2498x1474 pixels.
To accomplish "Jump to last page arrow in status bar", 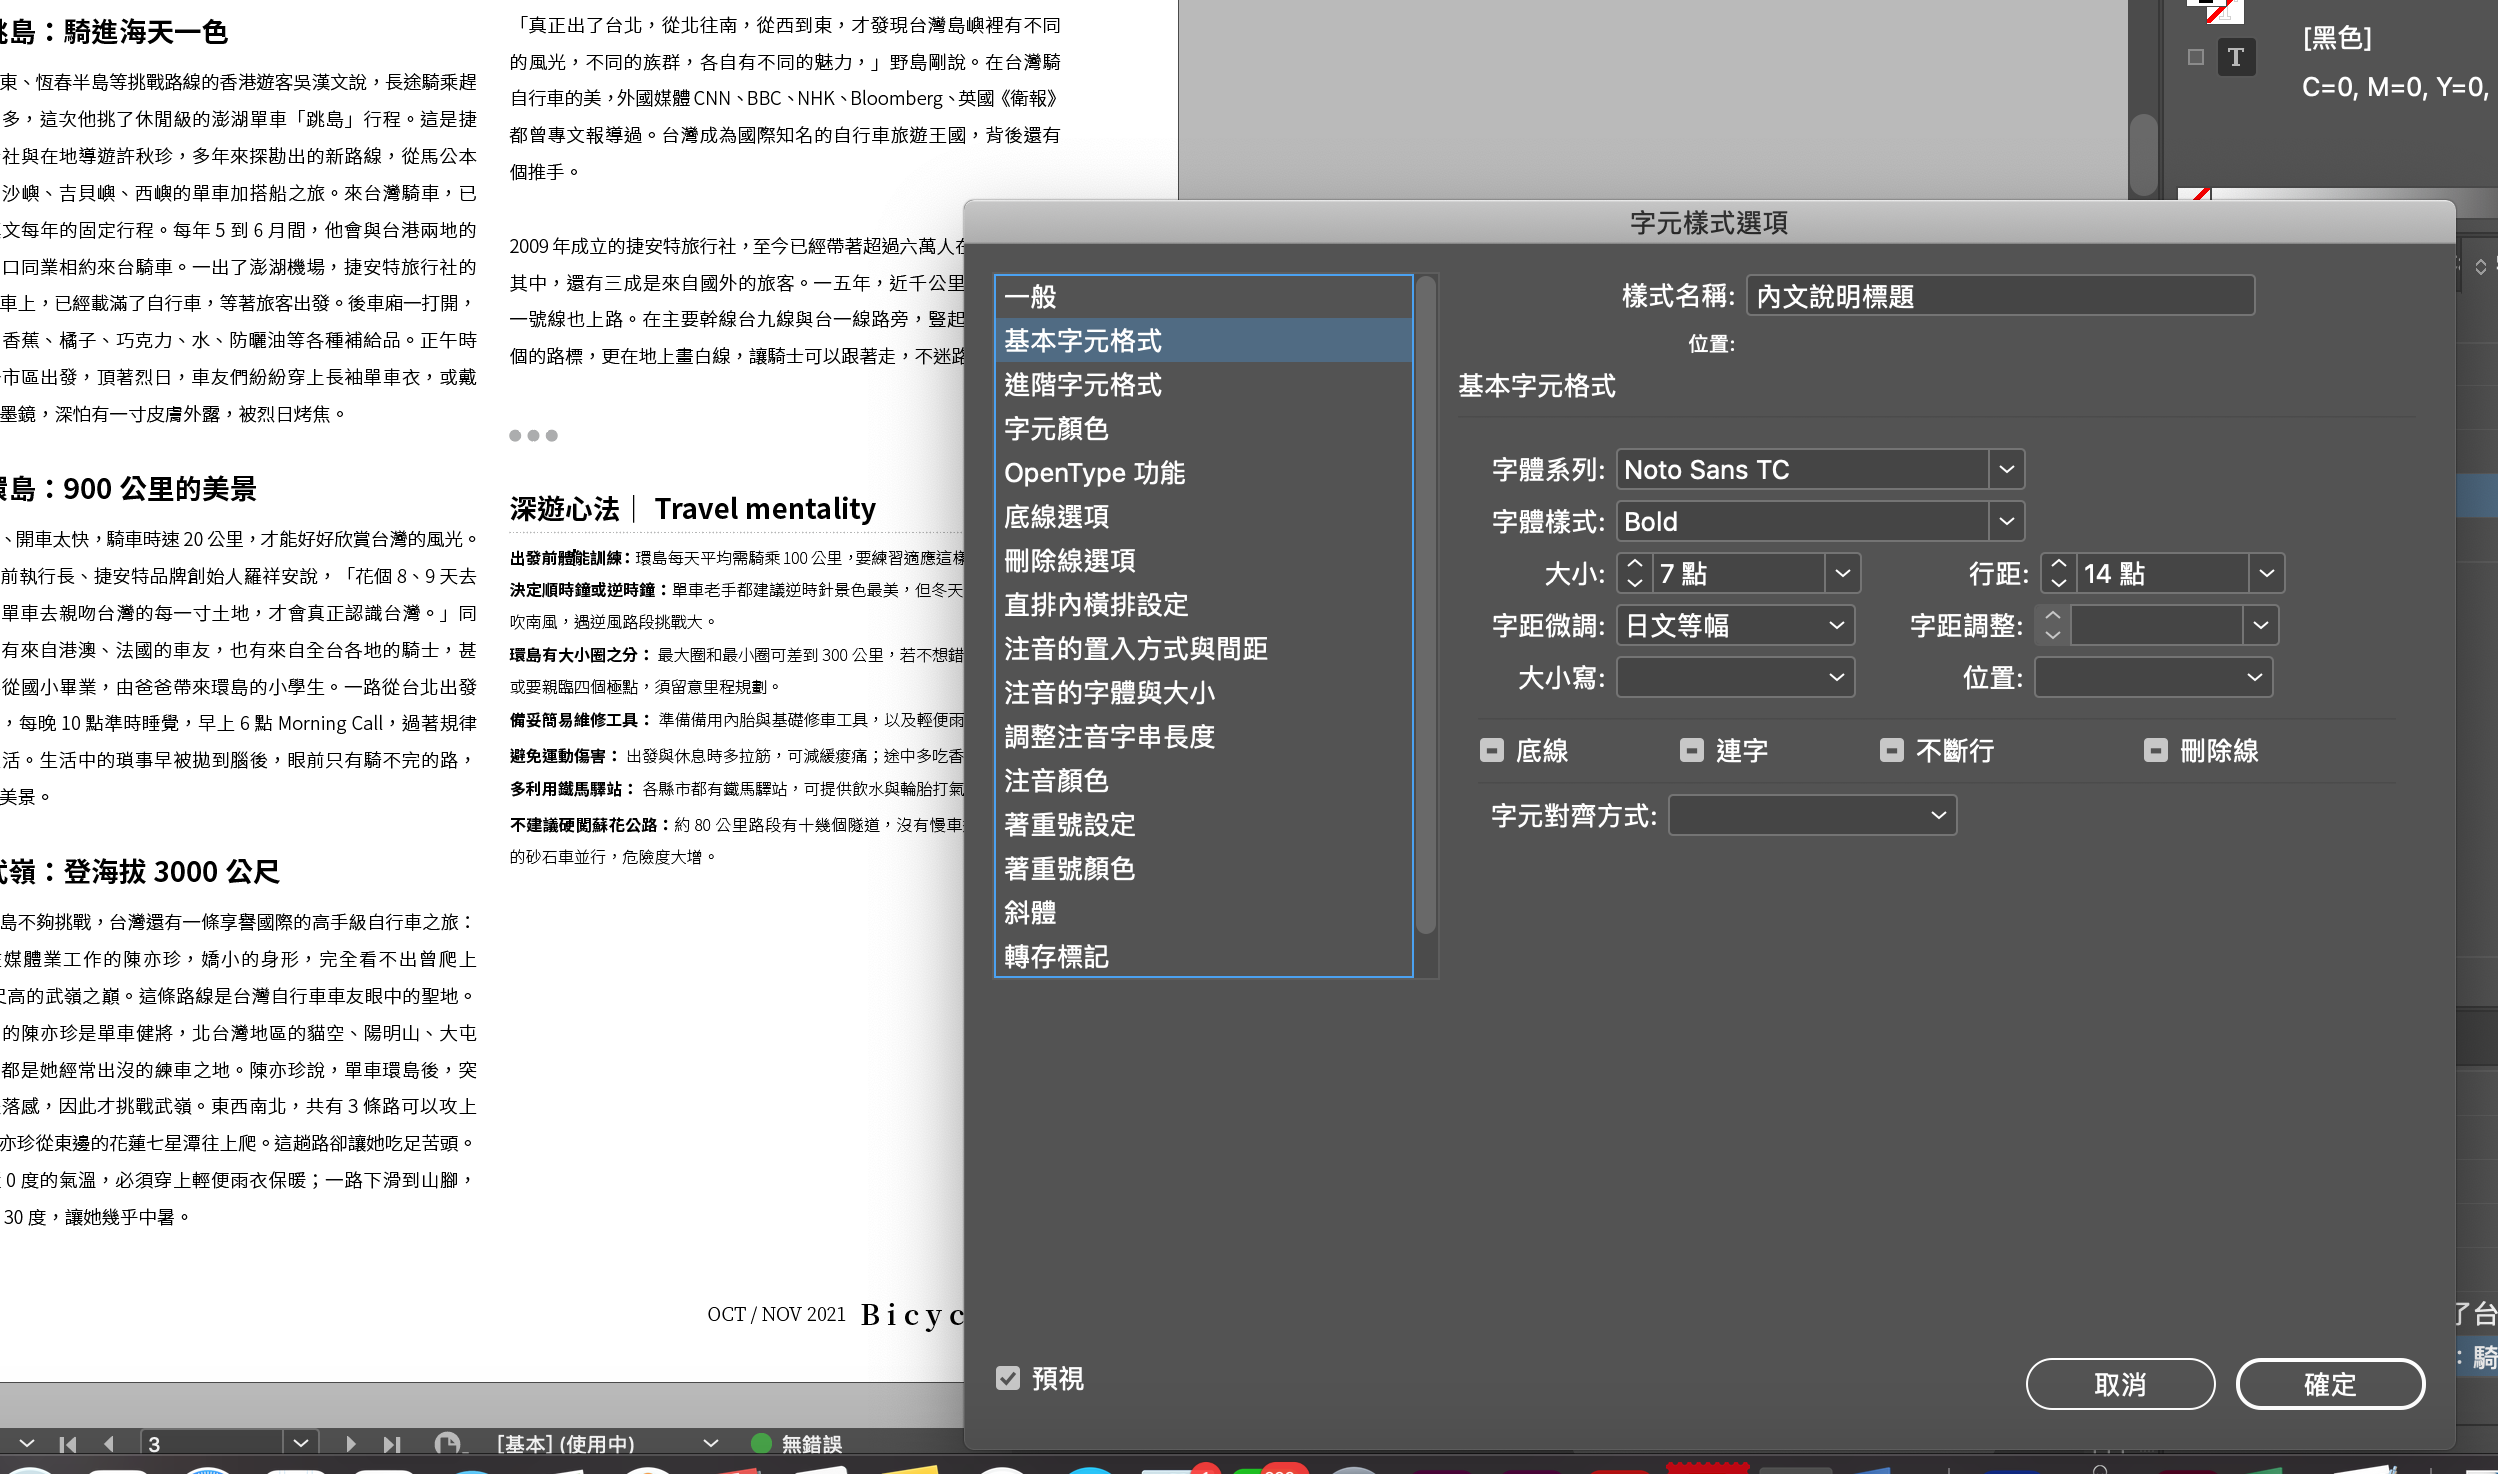I will [x=391, y=1444].
